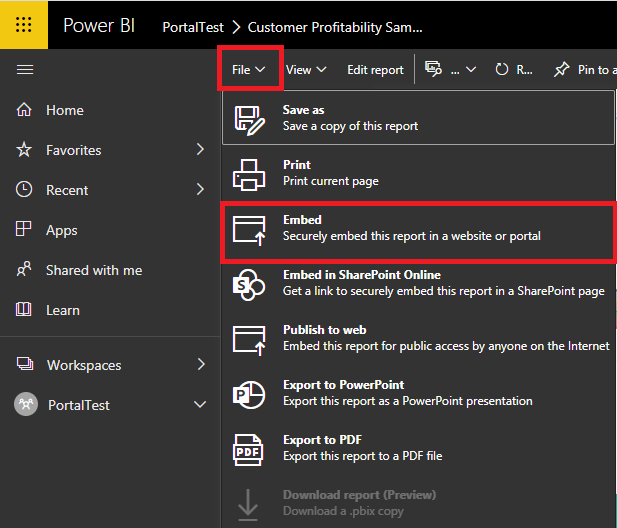The image size is (617, 528).
Task: Click the Print printer icon
Action: click(249, 175)
